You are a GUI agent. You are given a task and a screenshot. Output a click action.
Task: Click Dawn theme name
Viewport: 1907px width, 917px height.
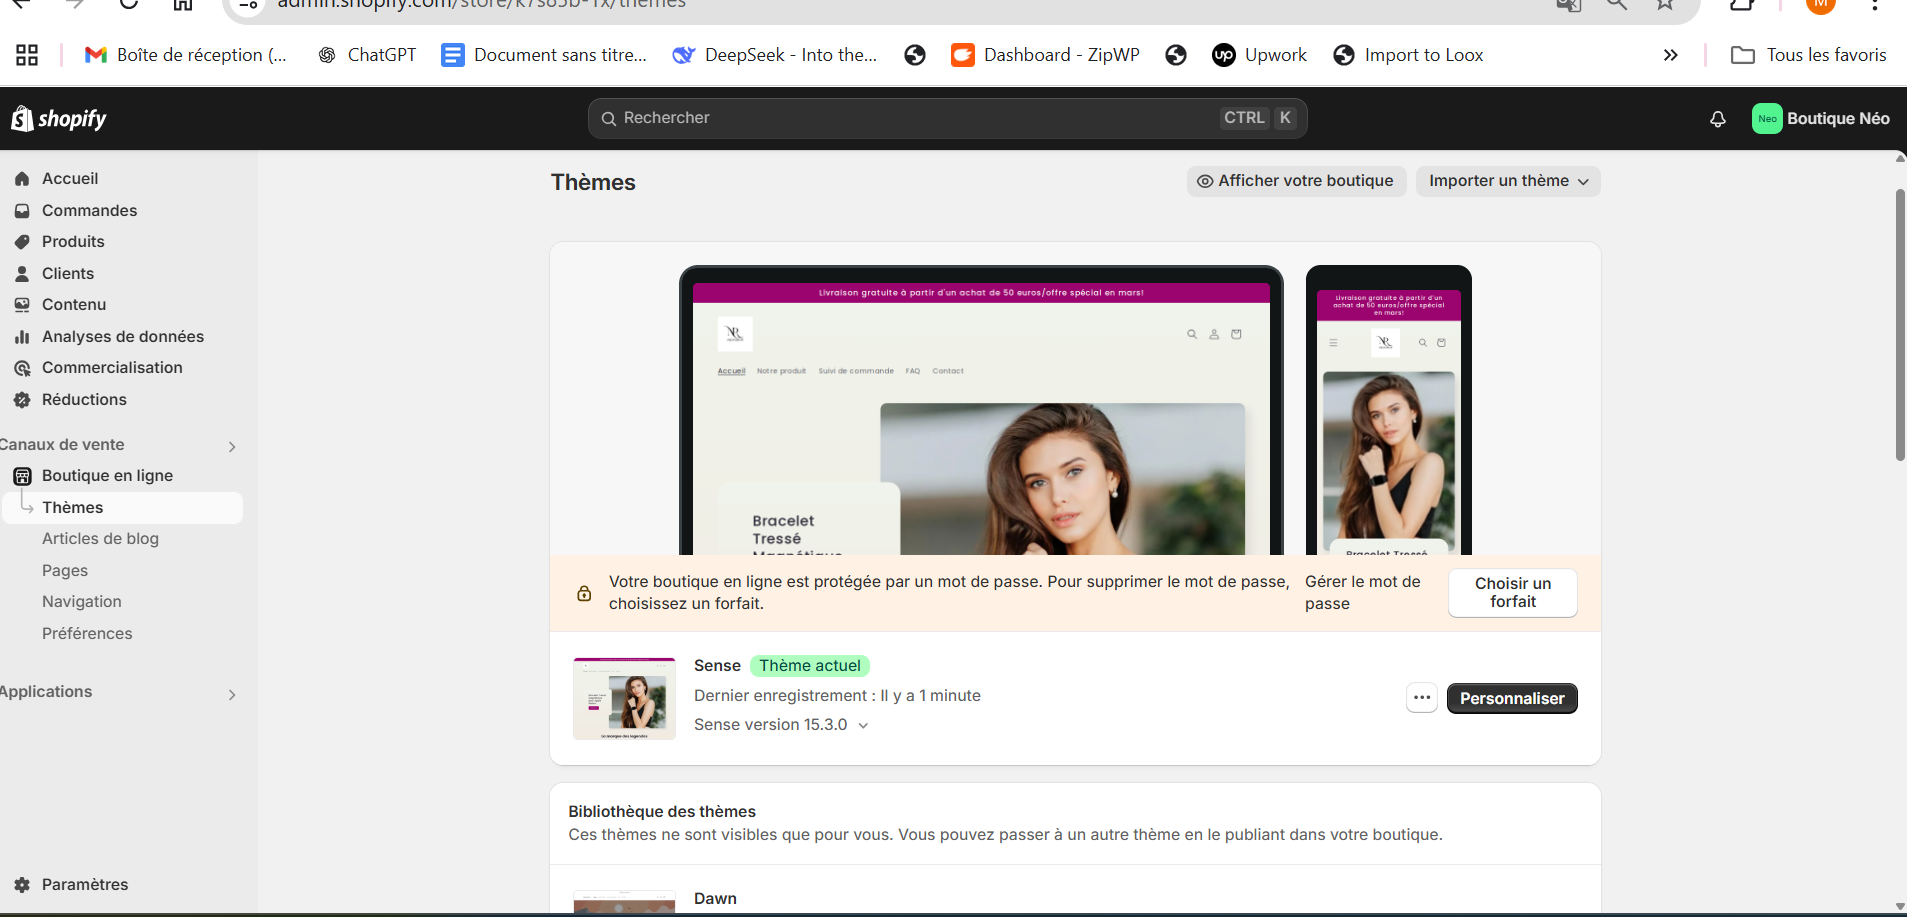716,899
